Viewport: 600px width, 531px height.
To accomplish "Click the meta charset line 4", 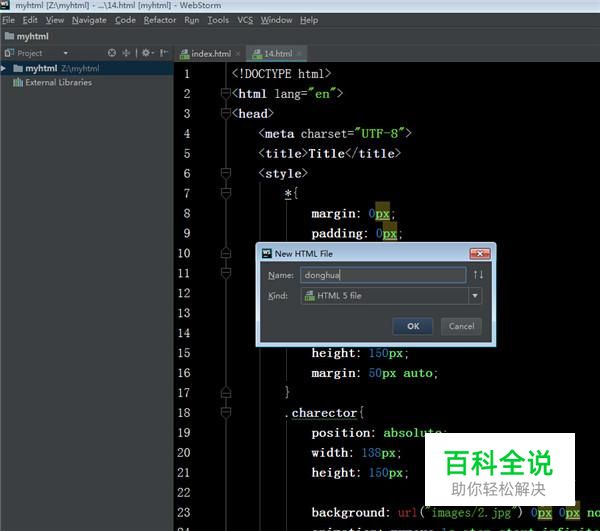I will coord(335,134).
